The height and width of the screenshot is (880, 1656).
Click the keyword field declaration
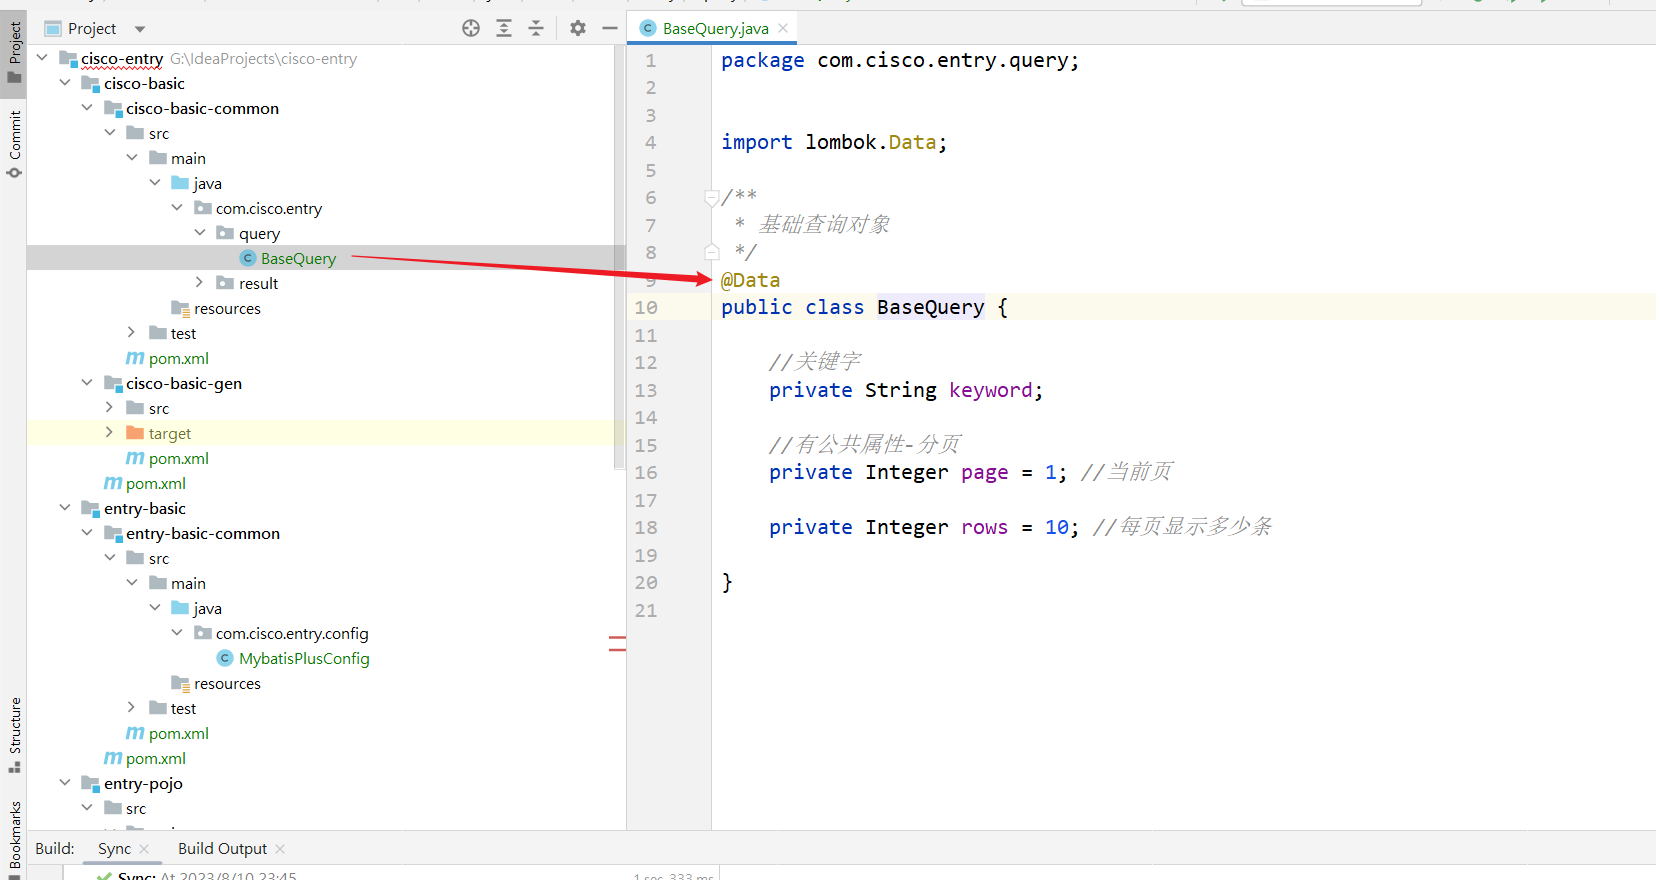905,390
